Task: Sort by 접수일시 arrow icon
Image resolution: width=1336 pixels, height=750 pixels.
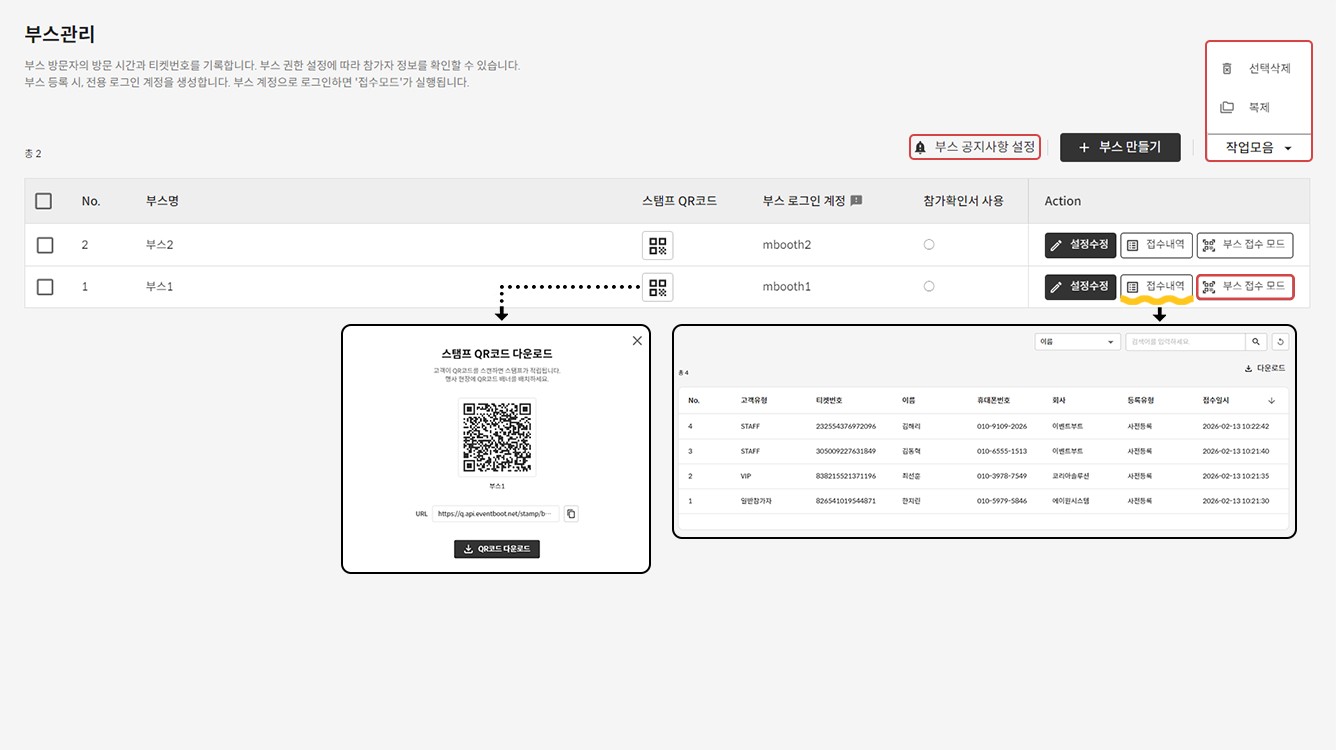Action: (1271, 400)
